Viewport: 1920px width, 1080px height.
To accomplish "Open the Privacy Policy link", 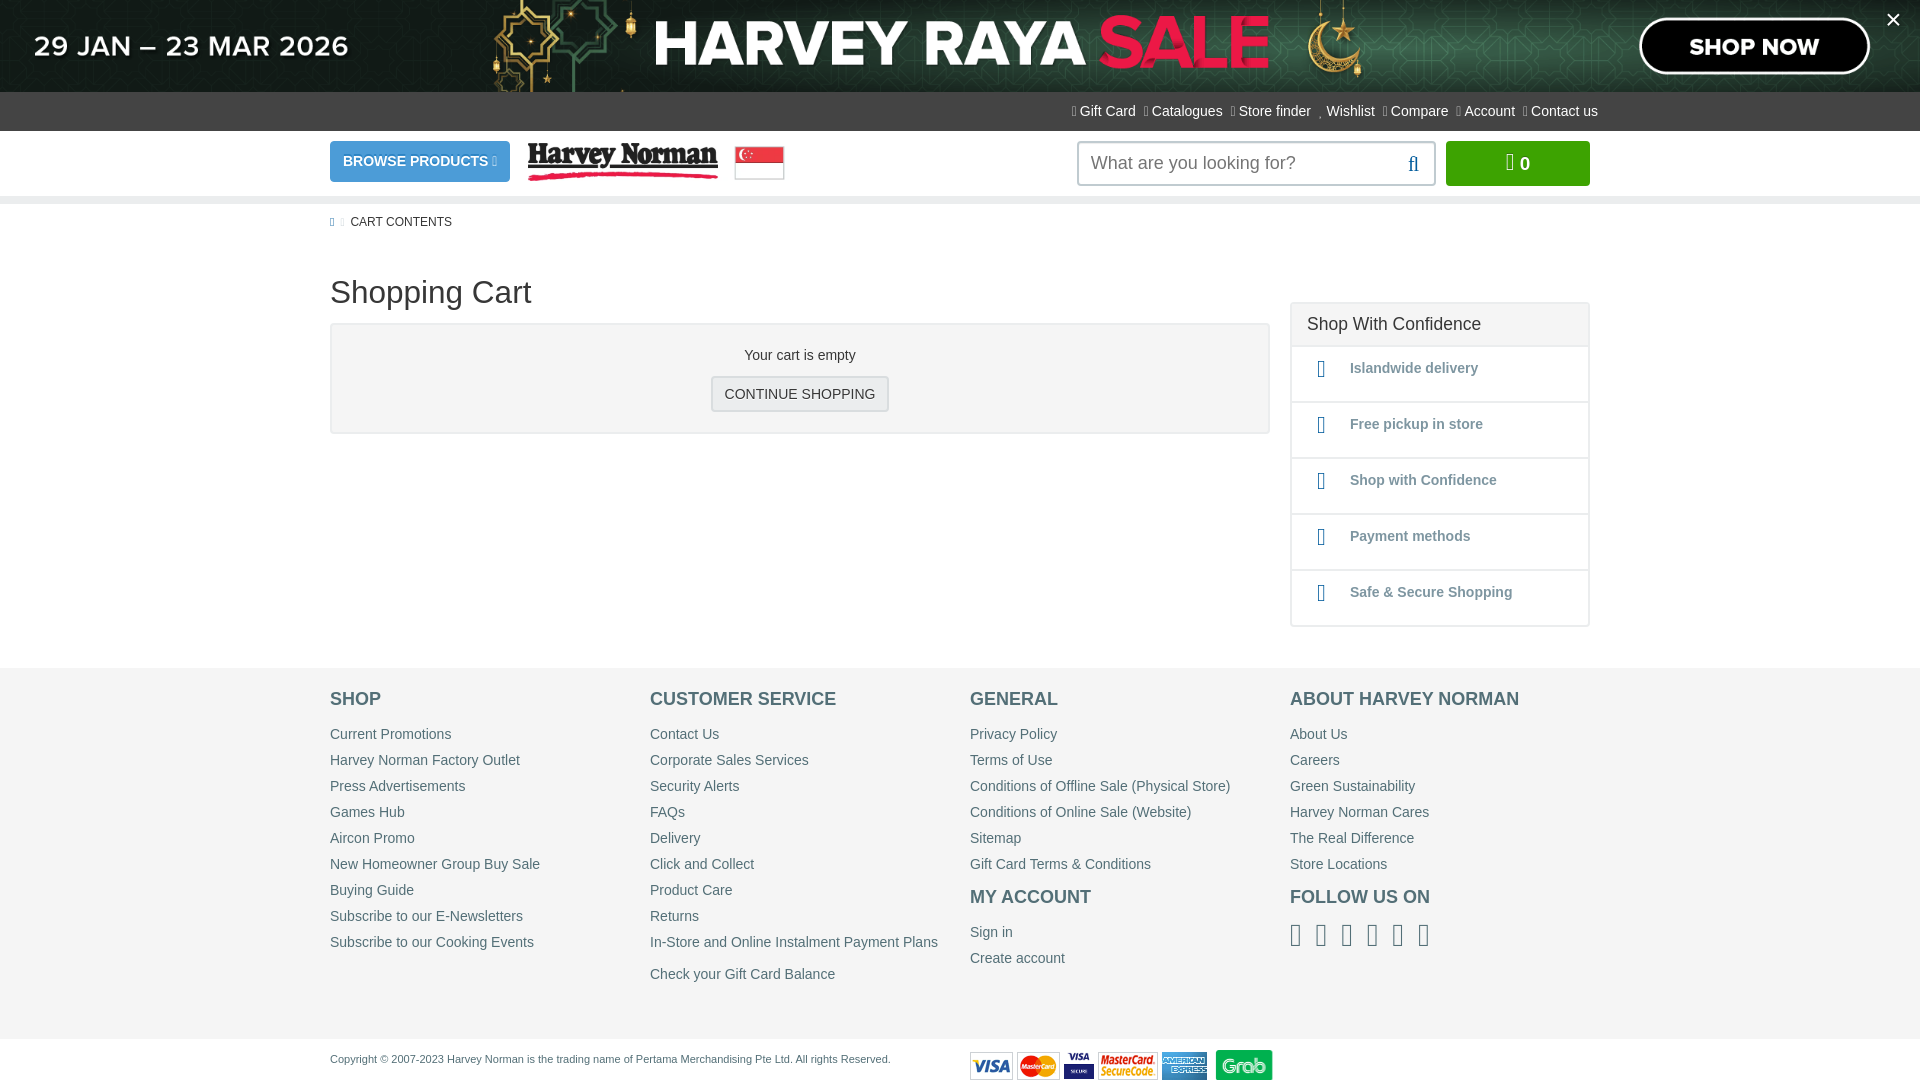I will coord(1013,734).
